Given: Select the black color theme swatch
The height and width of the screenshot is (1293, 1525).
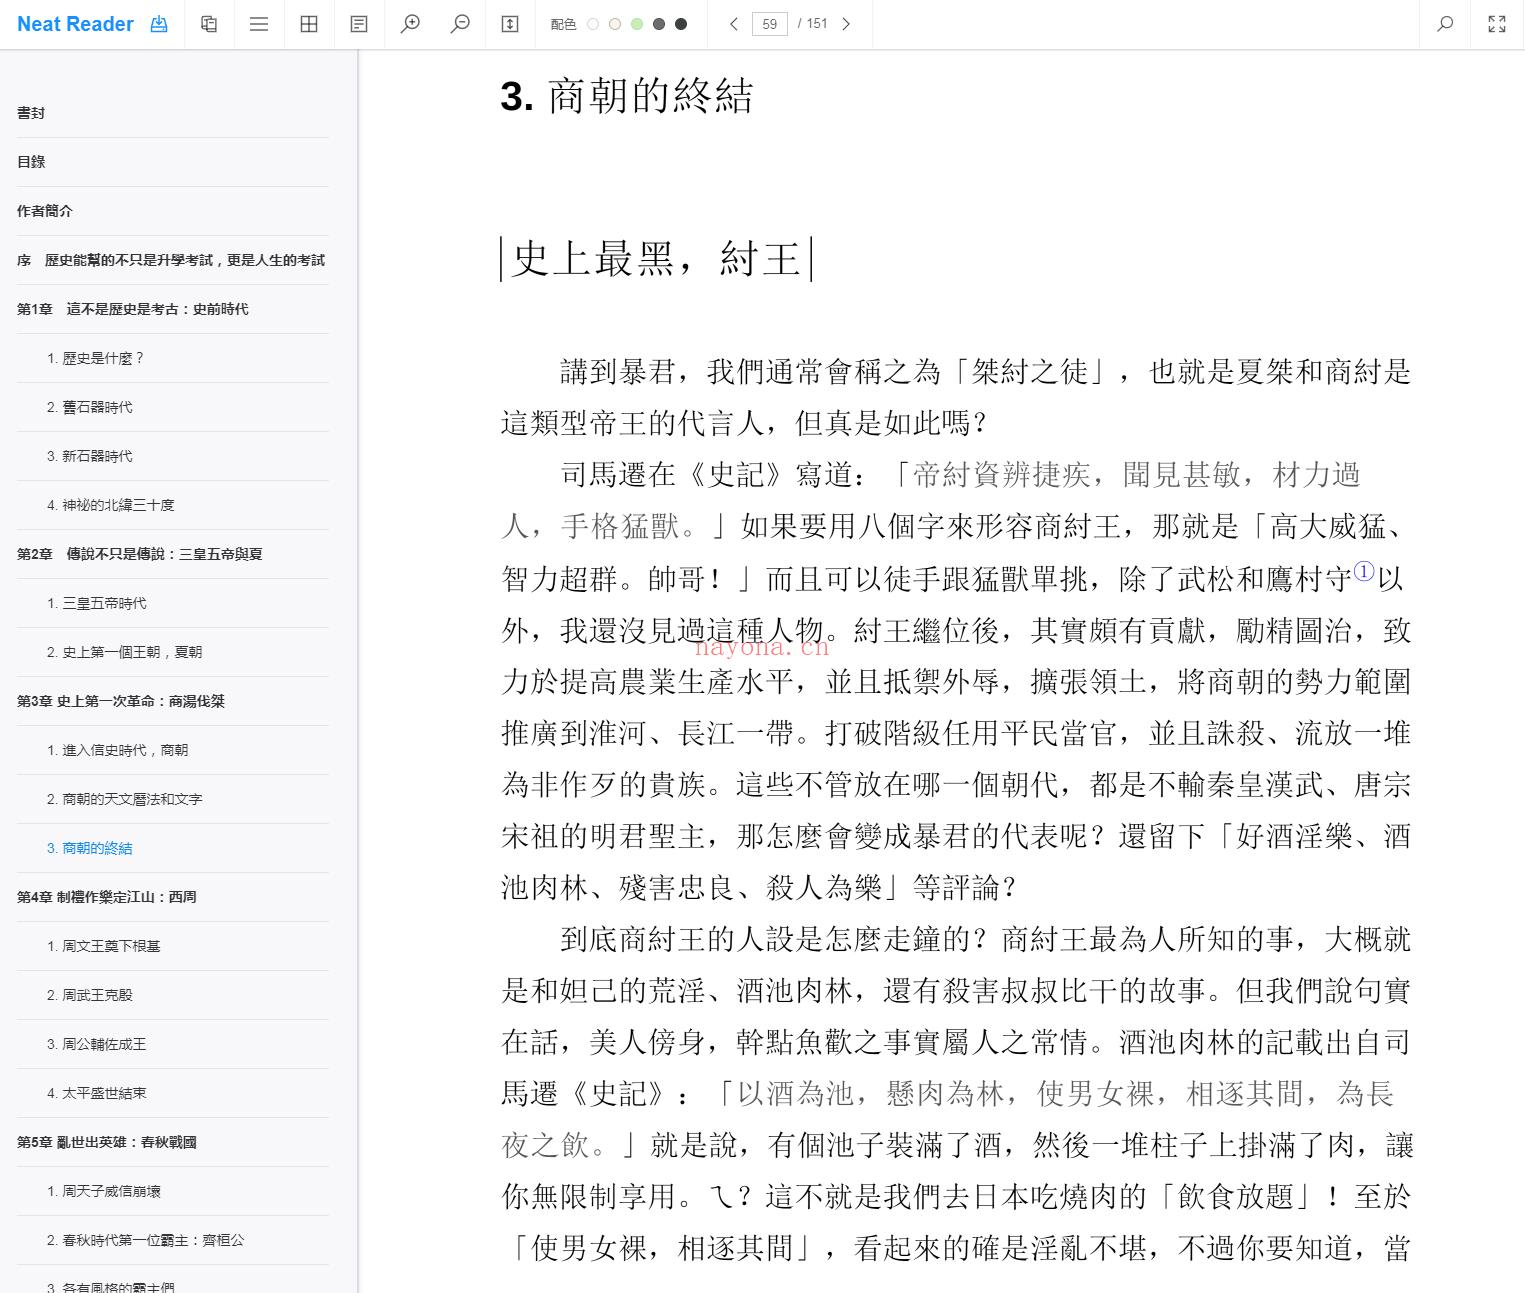Looking at the screenshot, I should [681, 24].
